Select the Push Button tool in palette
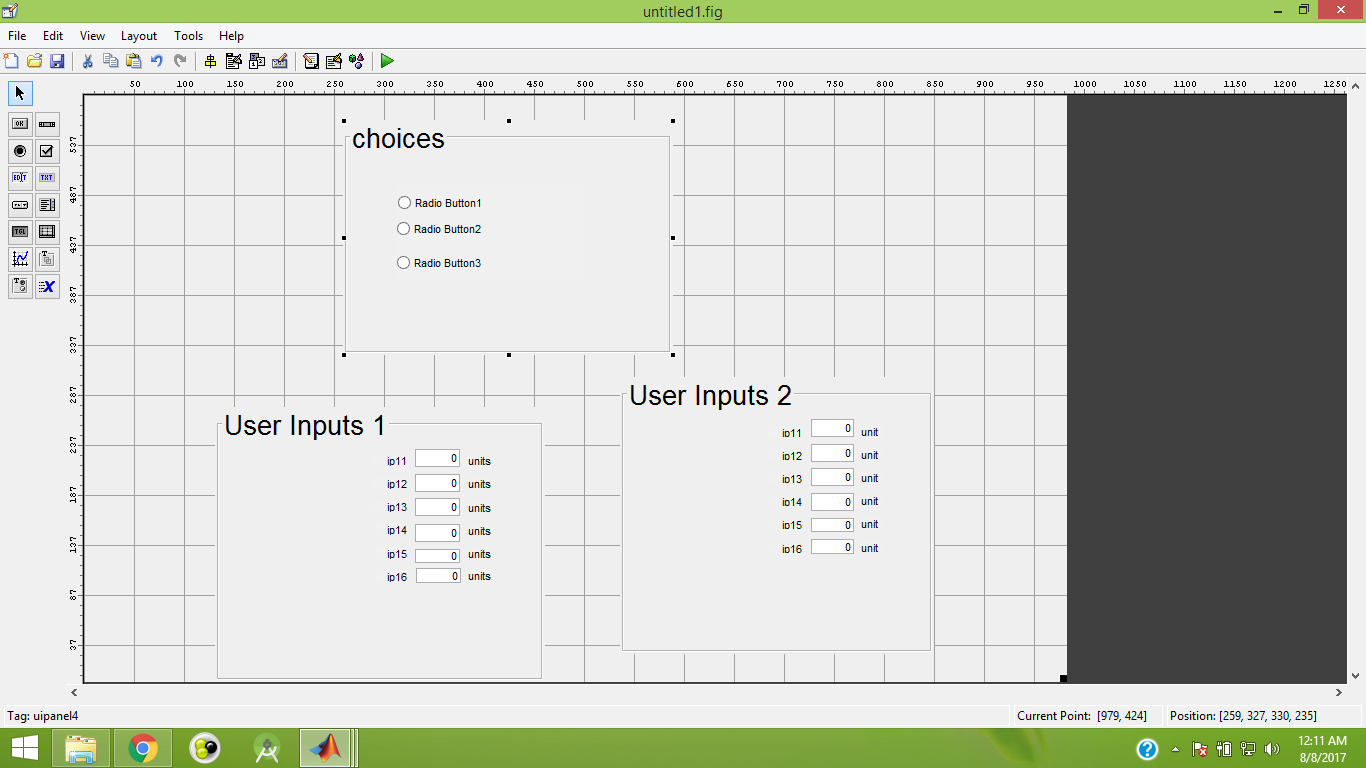The image size is (1366, 768). [x=20, y=124]
